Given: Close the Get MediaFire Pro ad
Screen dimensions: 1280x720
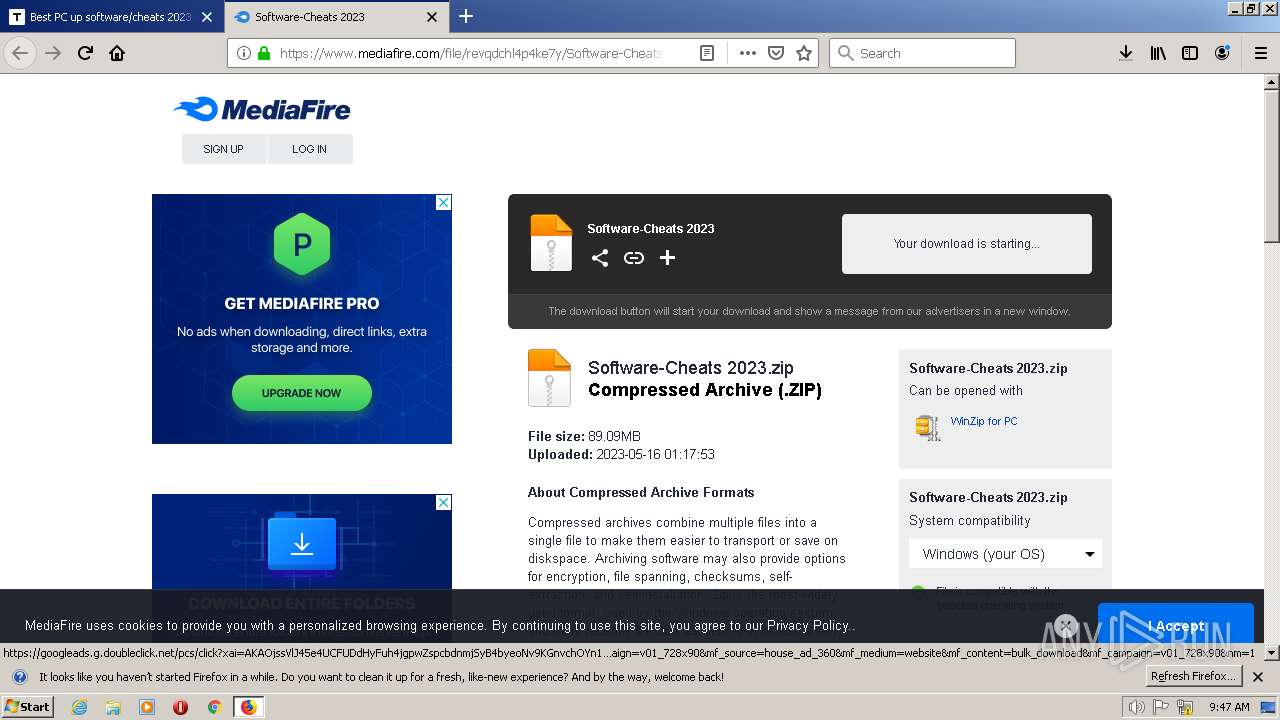Looking at the screenshot, I should (443, 202).
